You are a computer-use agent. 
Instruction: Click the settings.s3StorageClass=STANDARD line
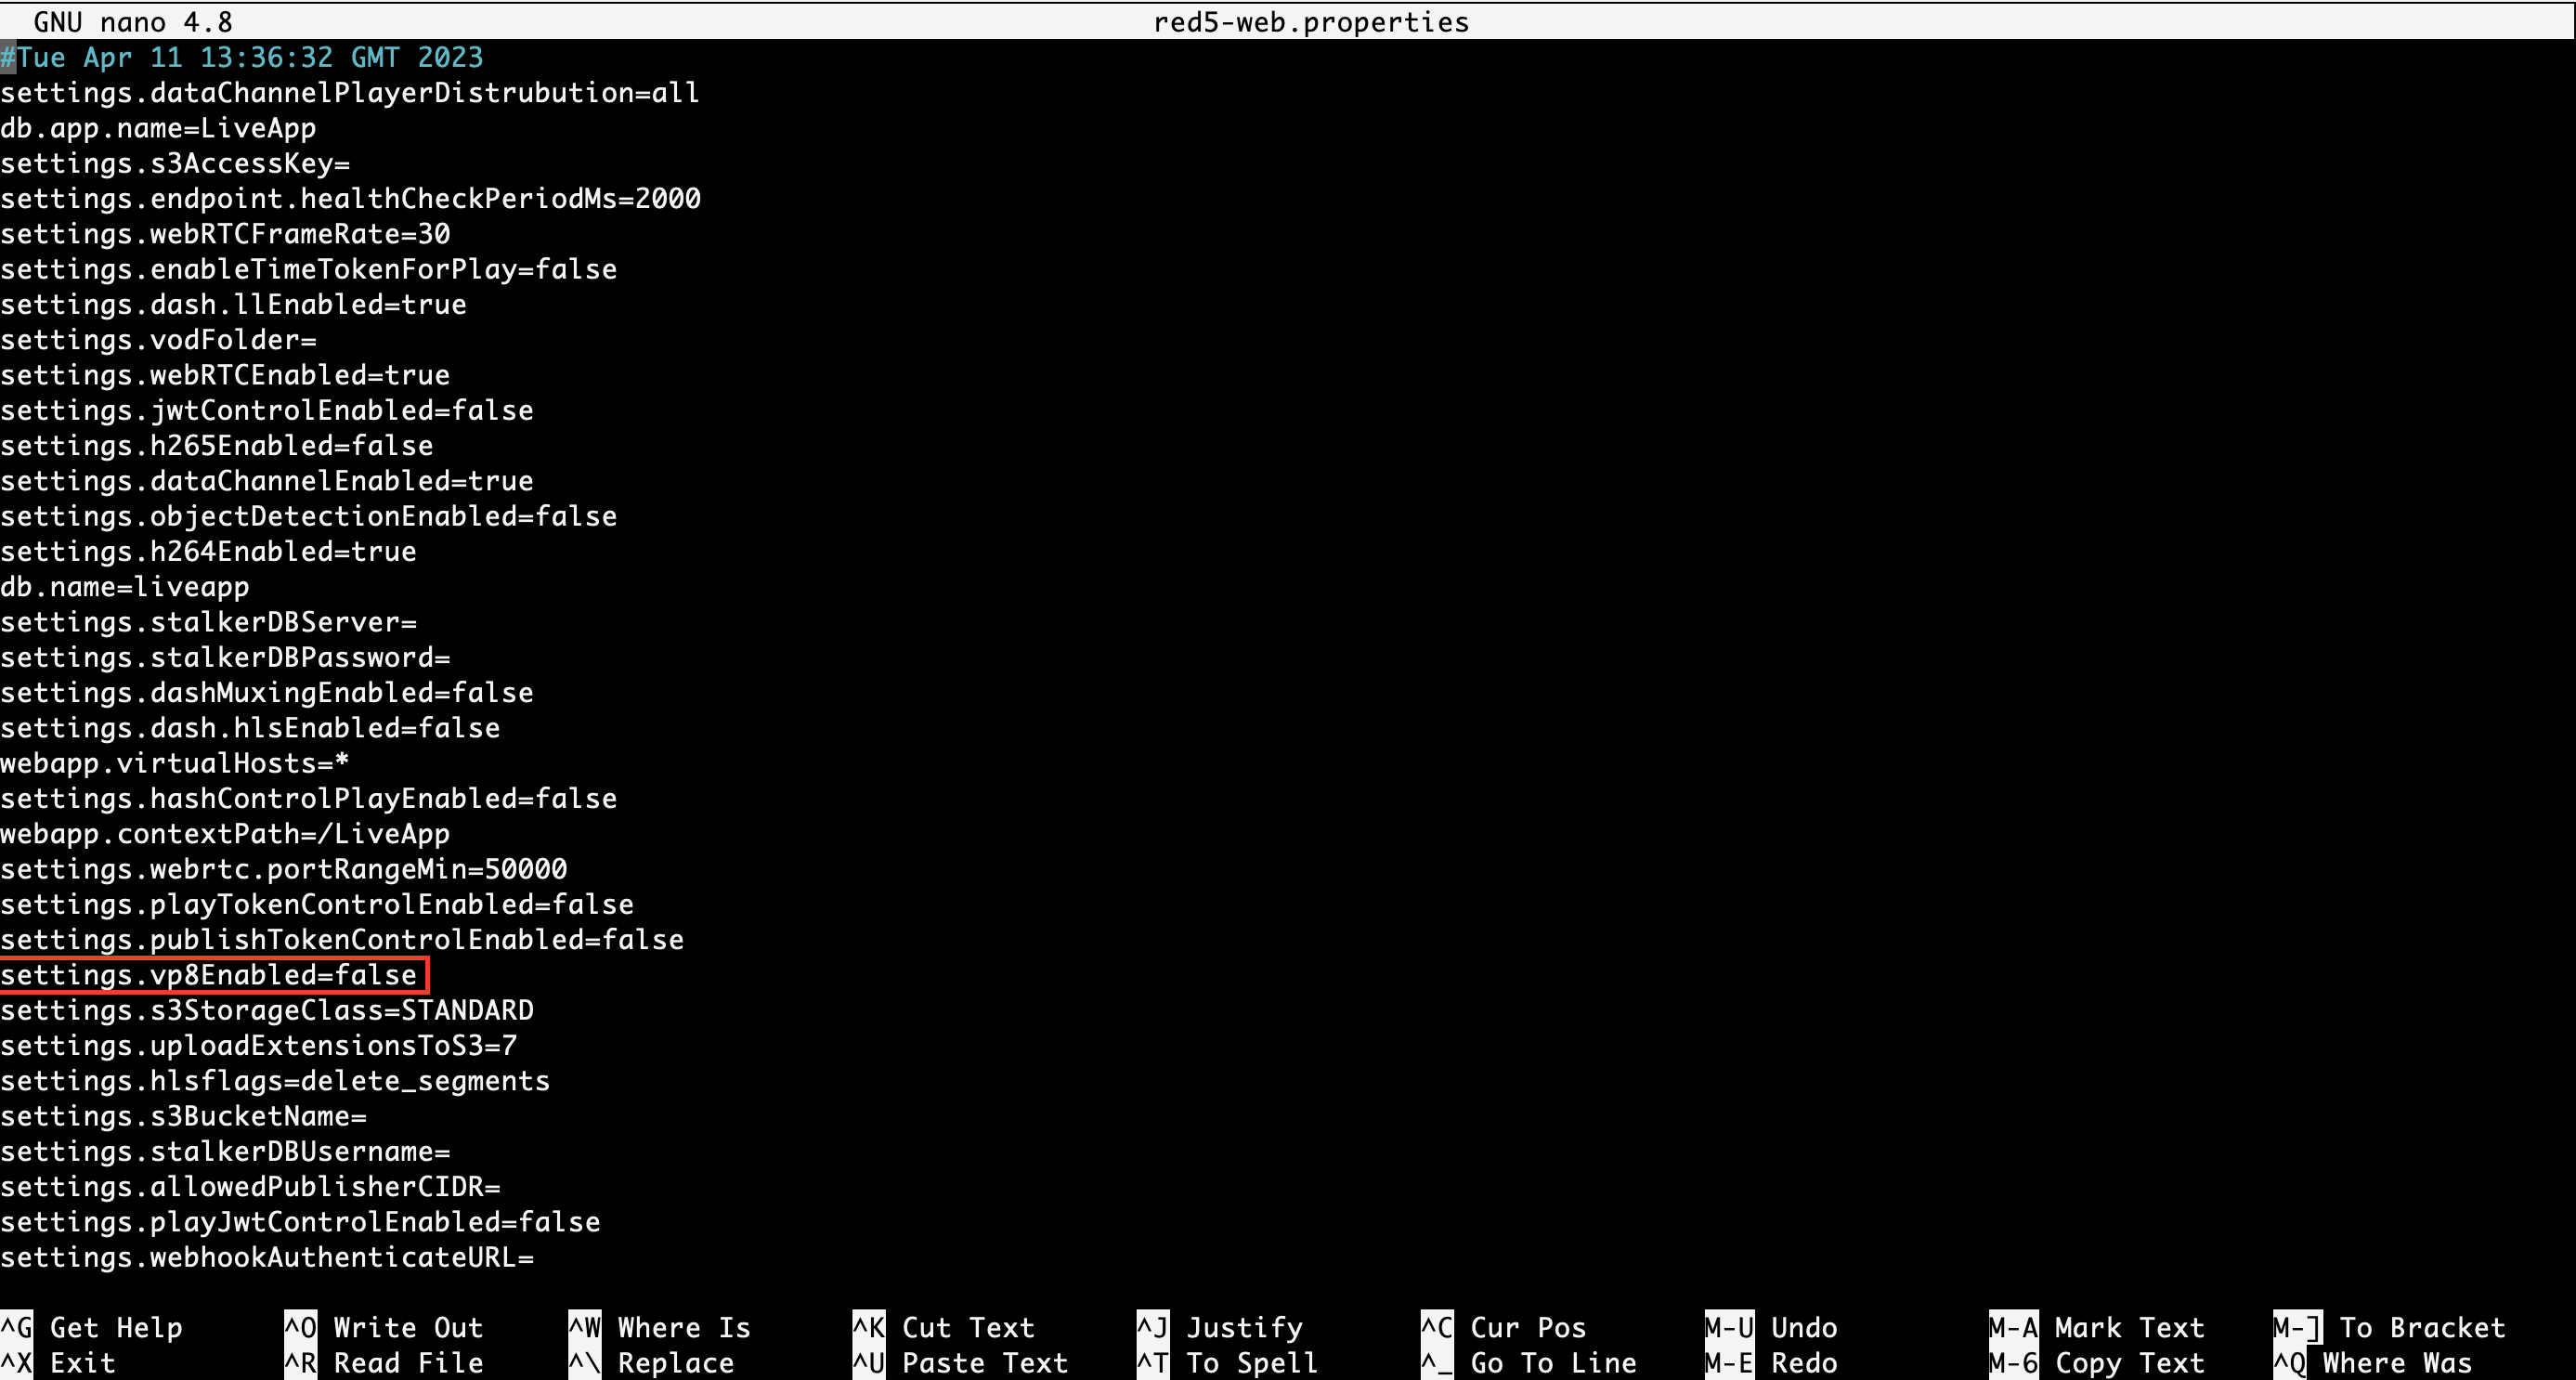(267, 1011)
